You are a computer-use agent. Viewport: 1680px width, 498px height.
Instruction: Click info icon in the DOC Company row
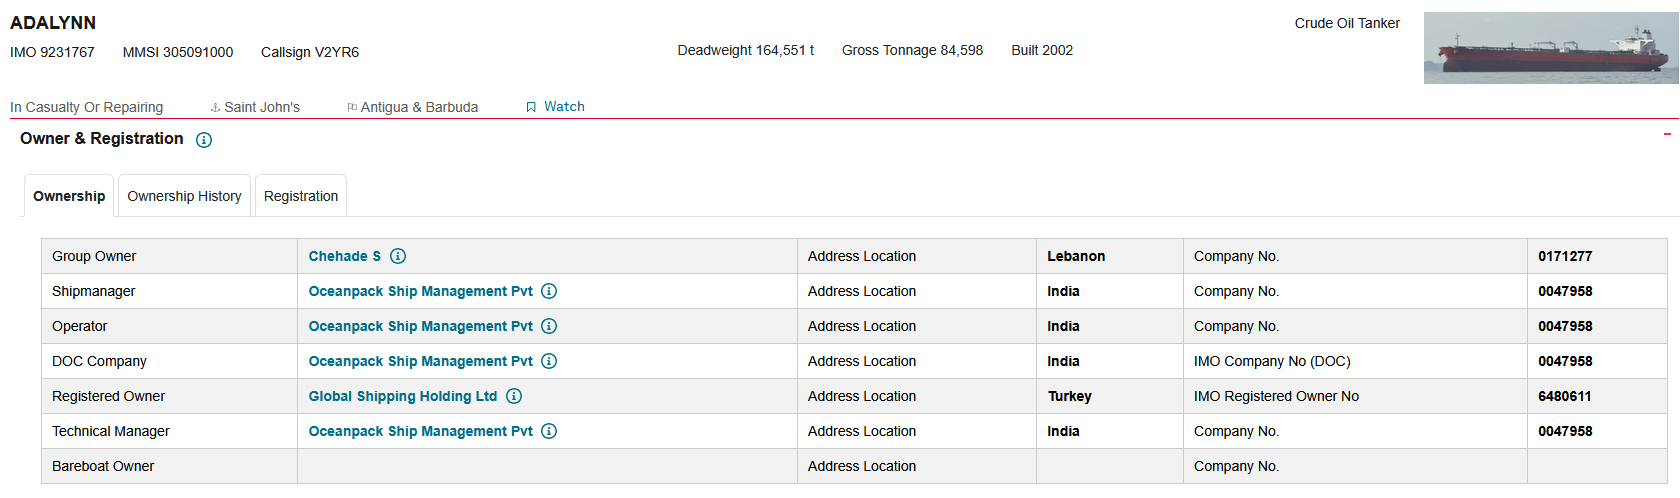pyautogui.click(x=549, y=361)
